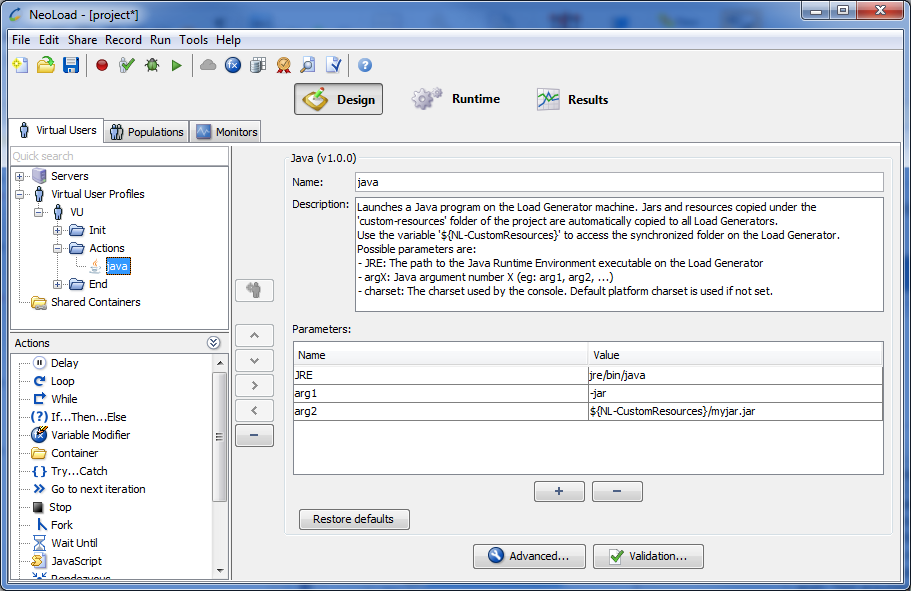Image resolution: width=911 pixels, height=591 pixels.
Task: Click the cloud toolbar icon
Action: [207, 65]
